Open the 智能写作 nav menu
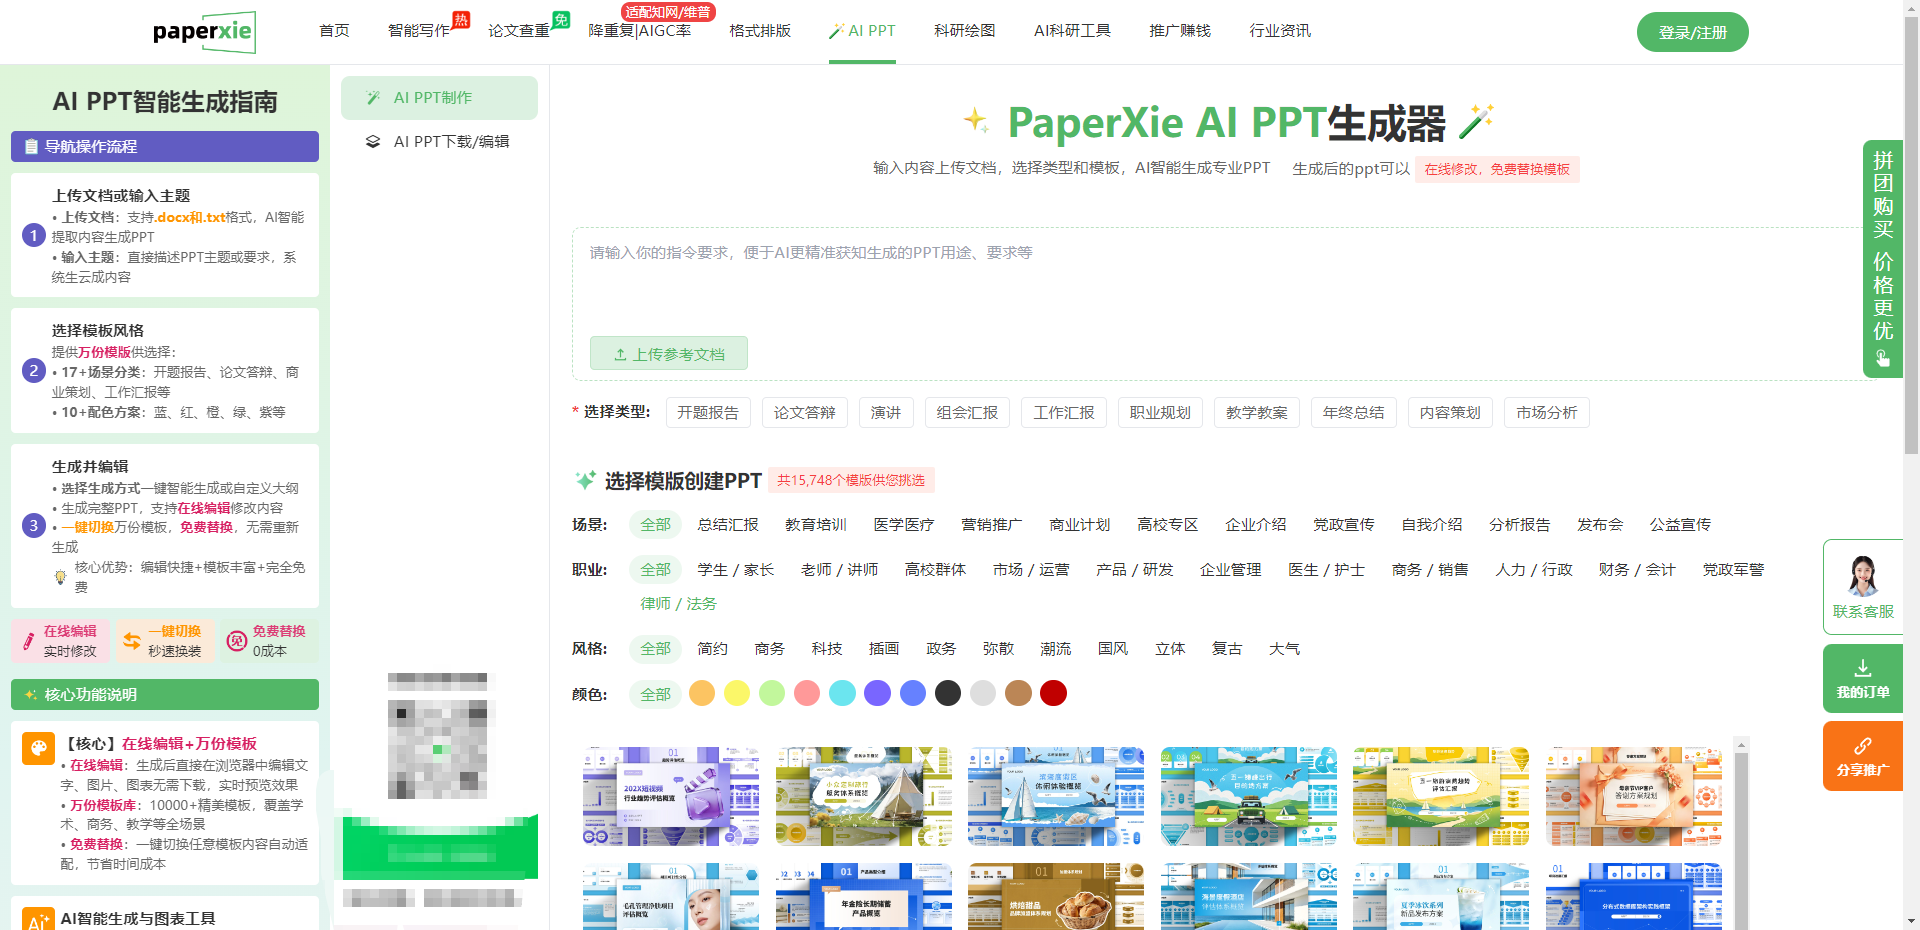 pos(418,31)
